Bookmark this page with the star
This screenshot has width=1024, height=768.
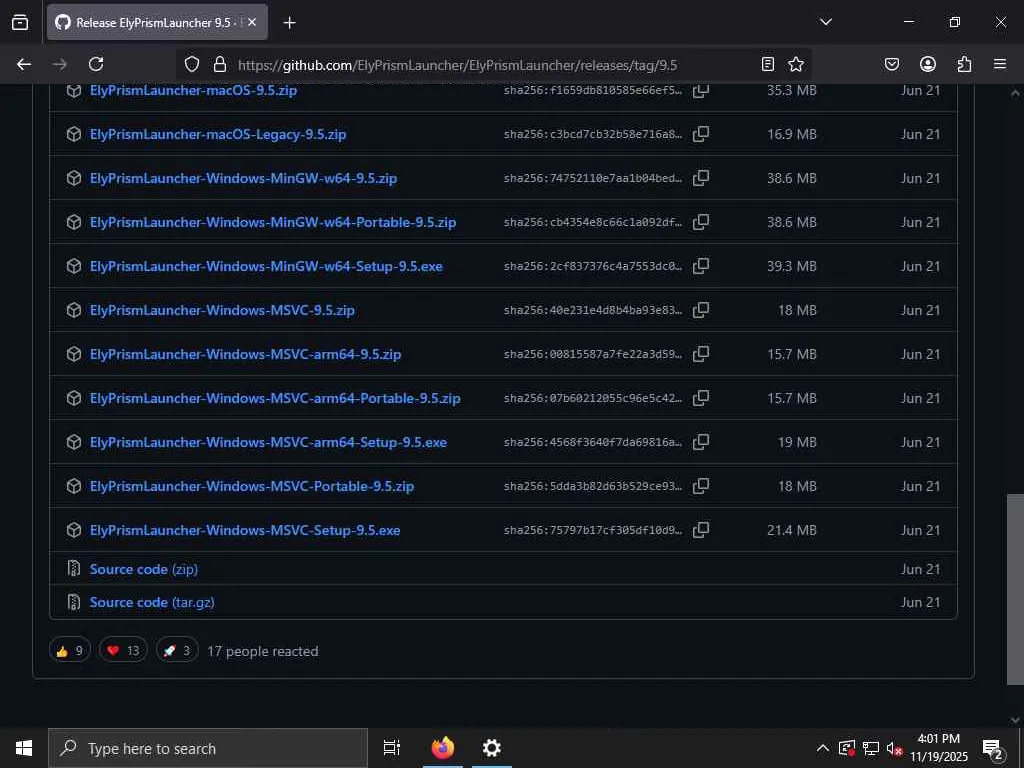coord(795,64)
